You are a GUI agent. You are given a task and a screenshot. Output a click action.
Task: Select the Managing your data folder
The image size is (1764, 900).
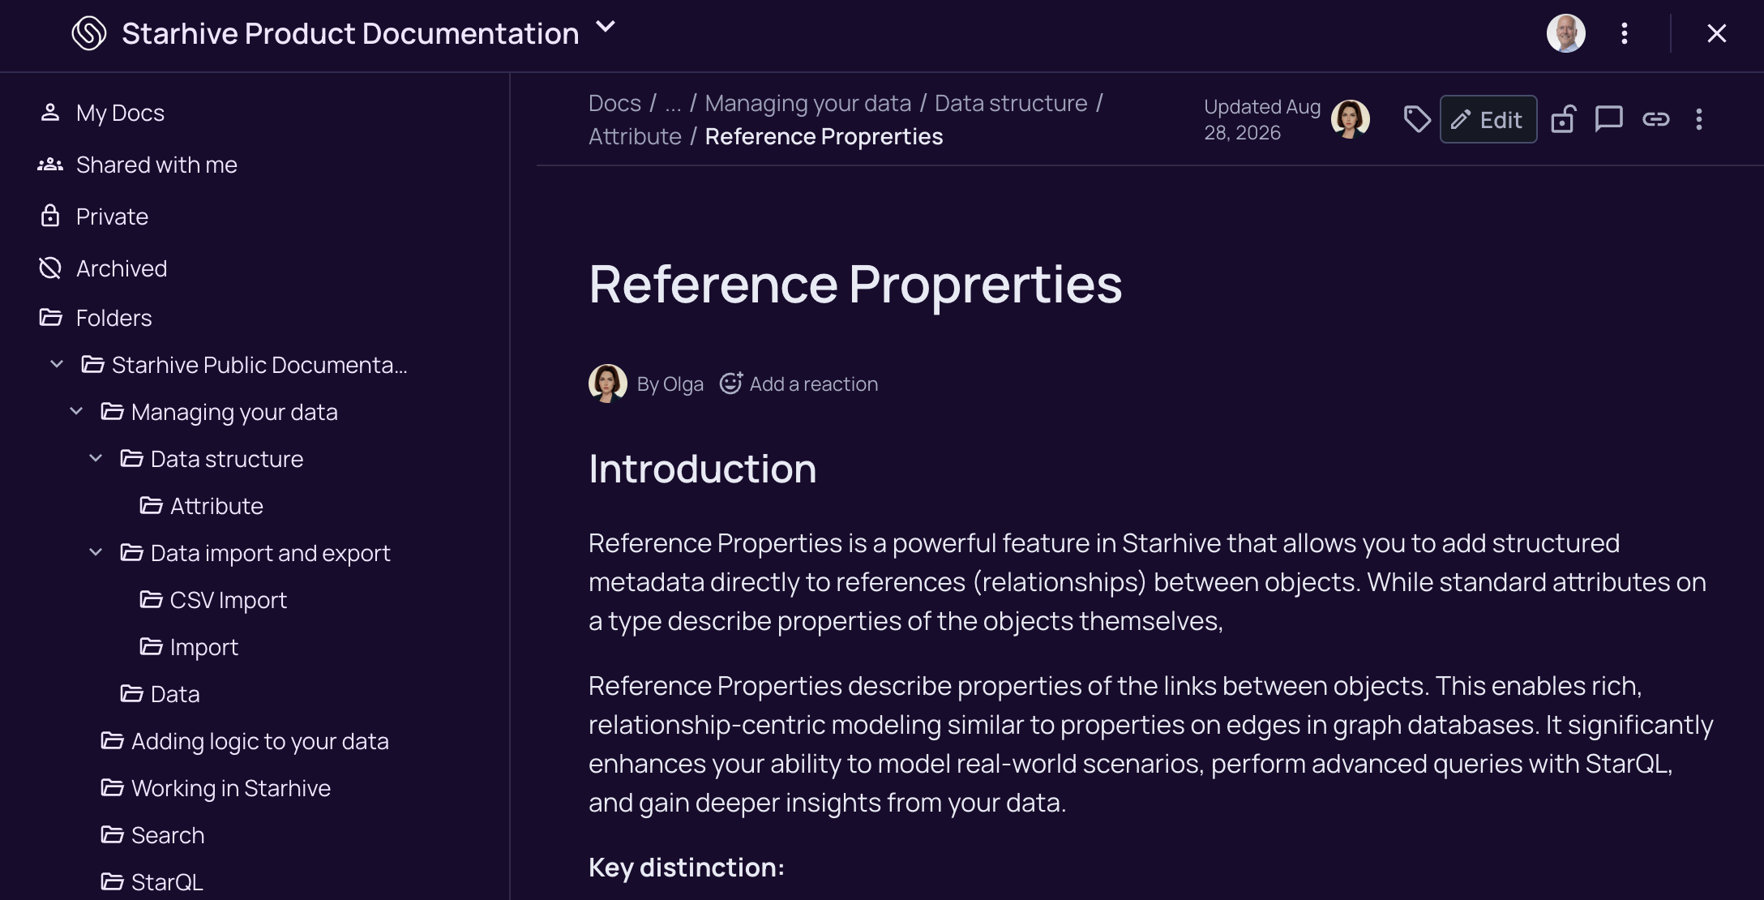pos(234,412)
